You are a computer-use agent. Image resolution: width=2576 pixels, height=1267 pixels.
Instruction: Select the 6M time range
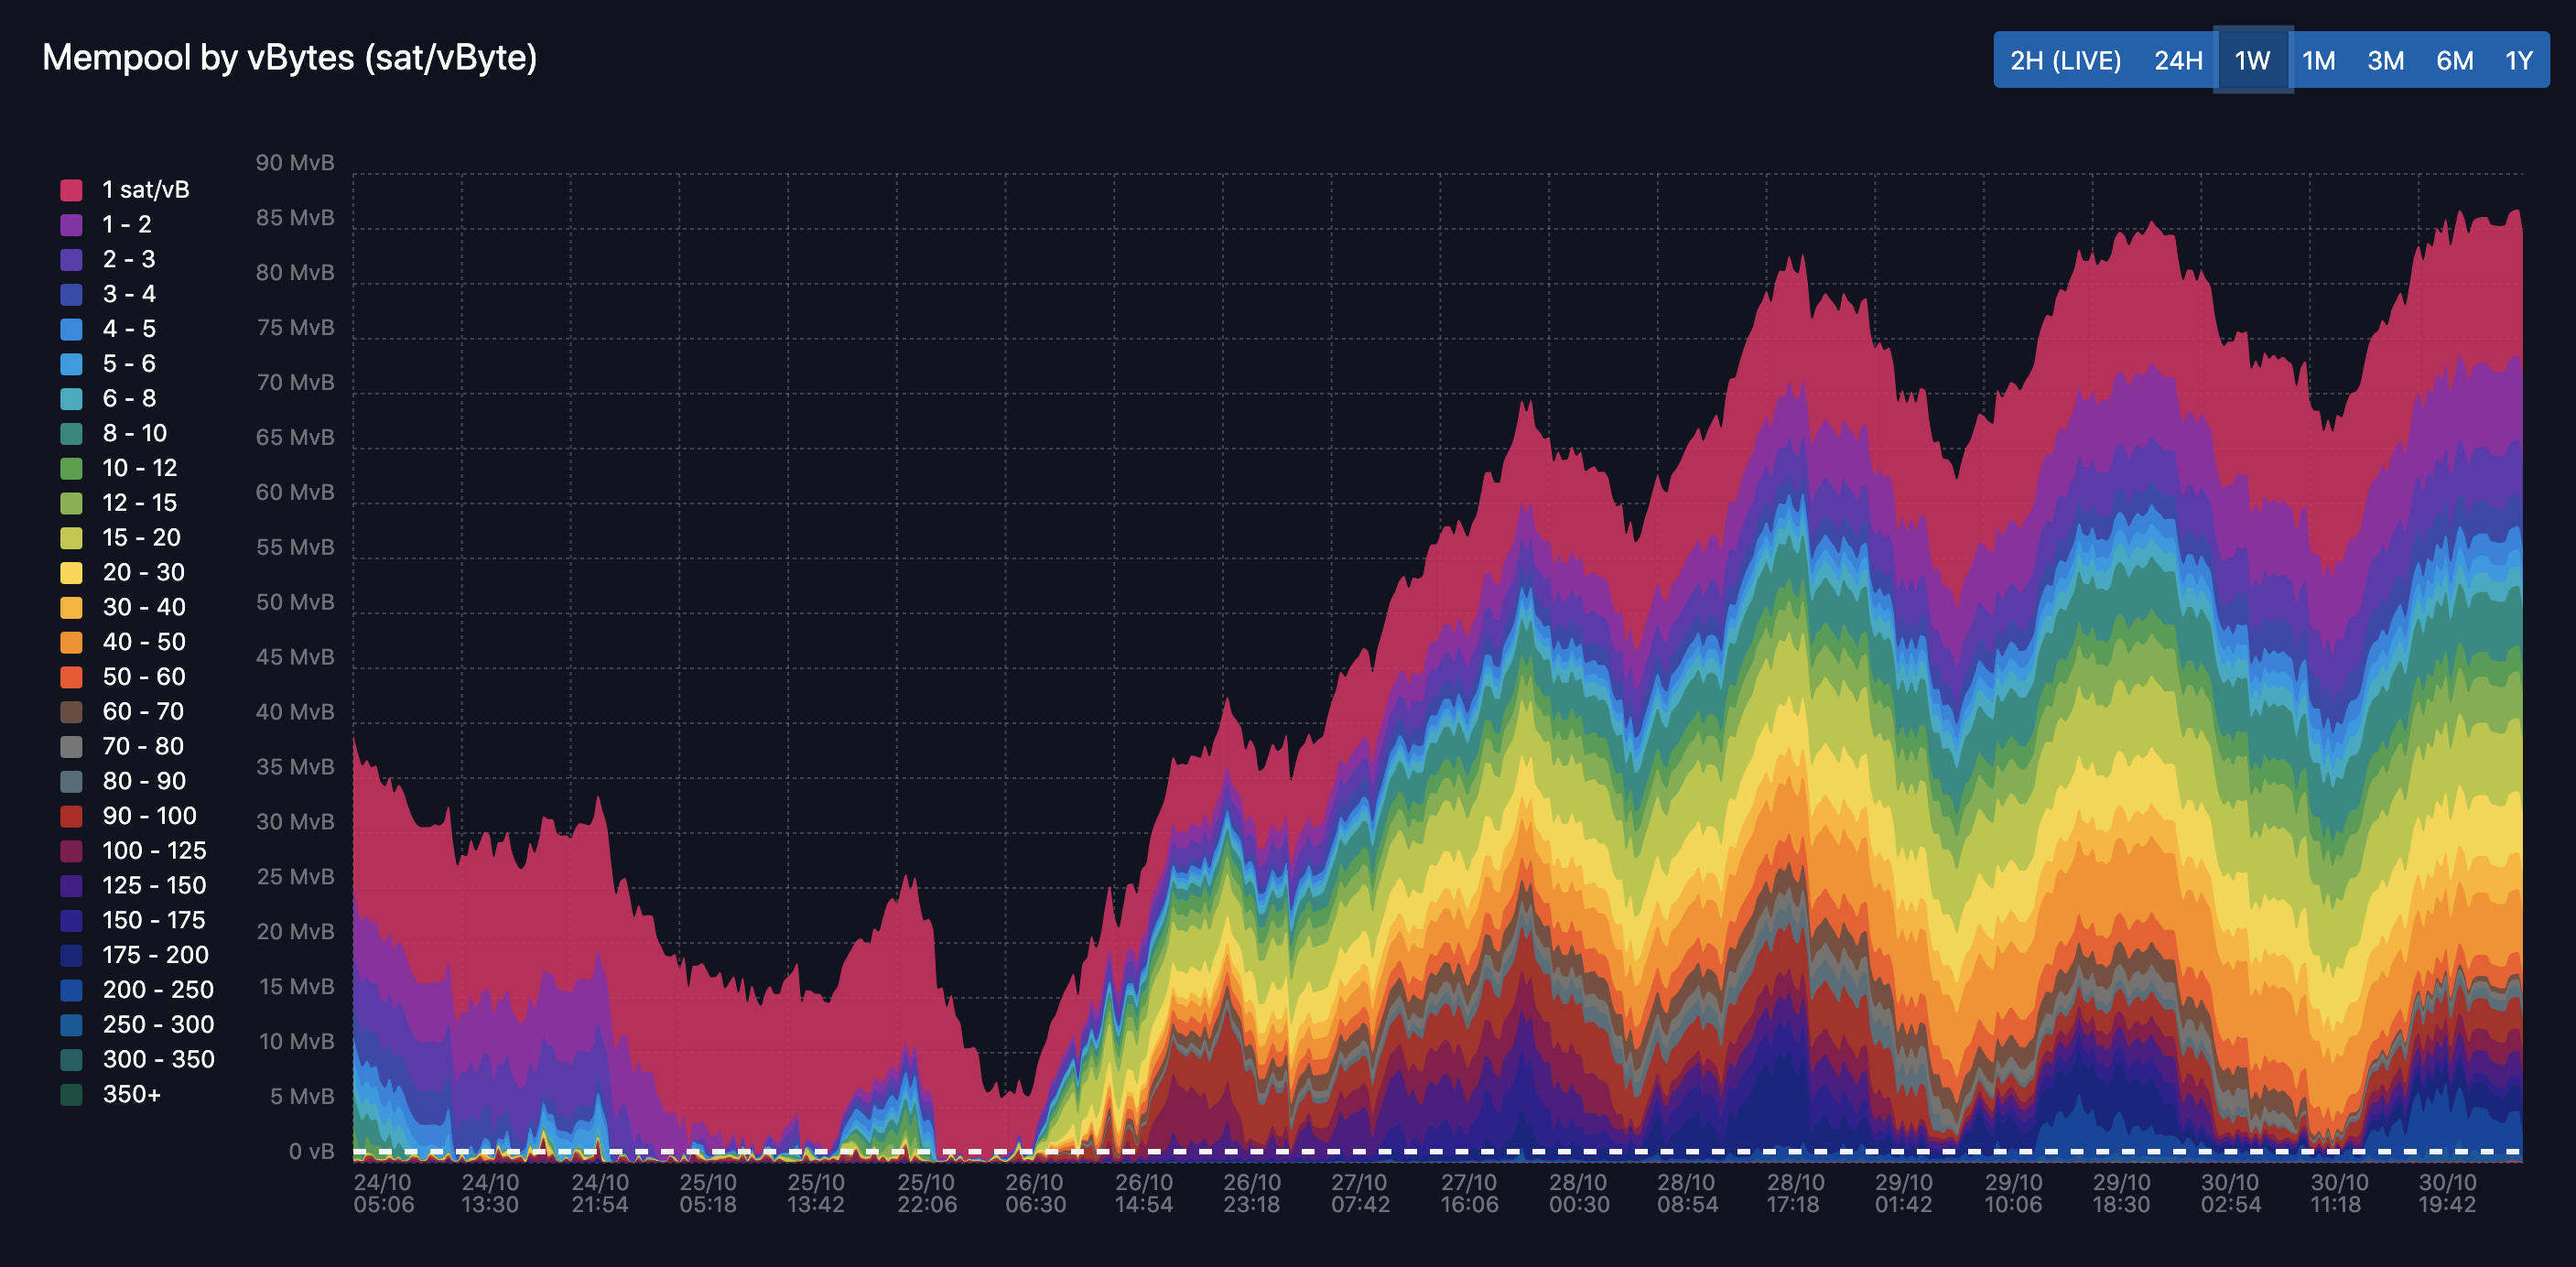point(2454,60)
